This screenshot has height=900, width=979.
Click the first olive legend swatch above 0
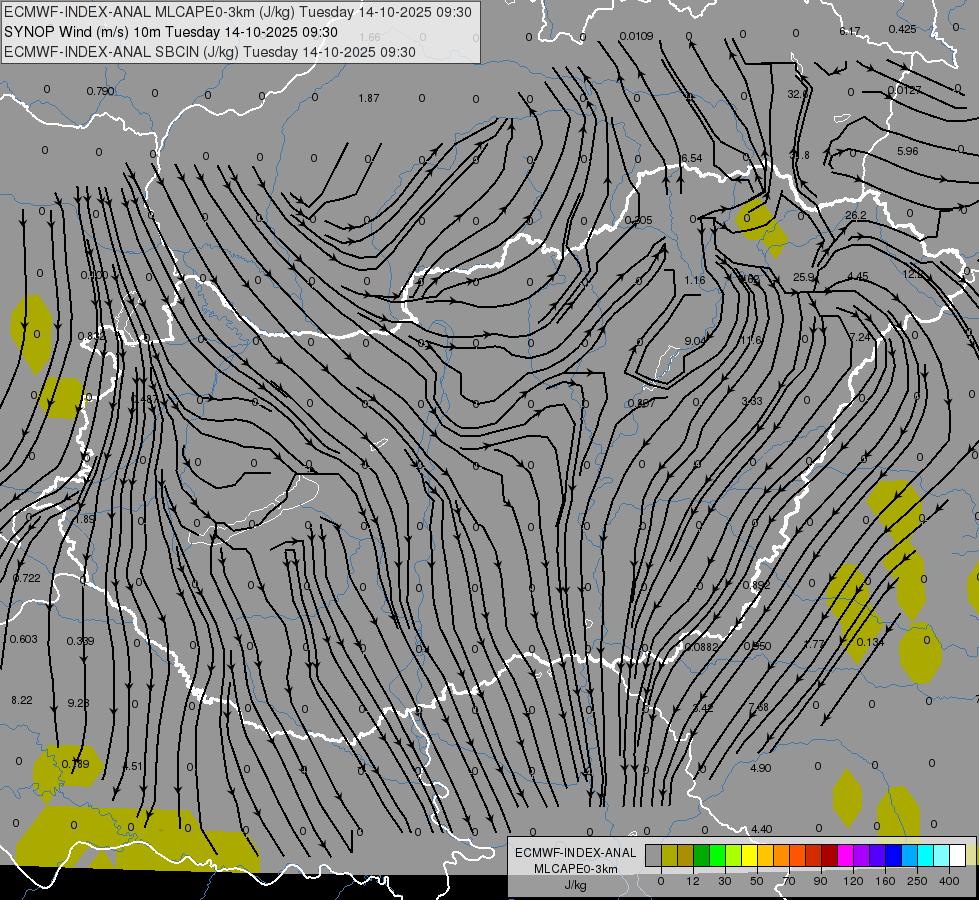tap(669, 855)
